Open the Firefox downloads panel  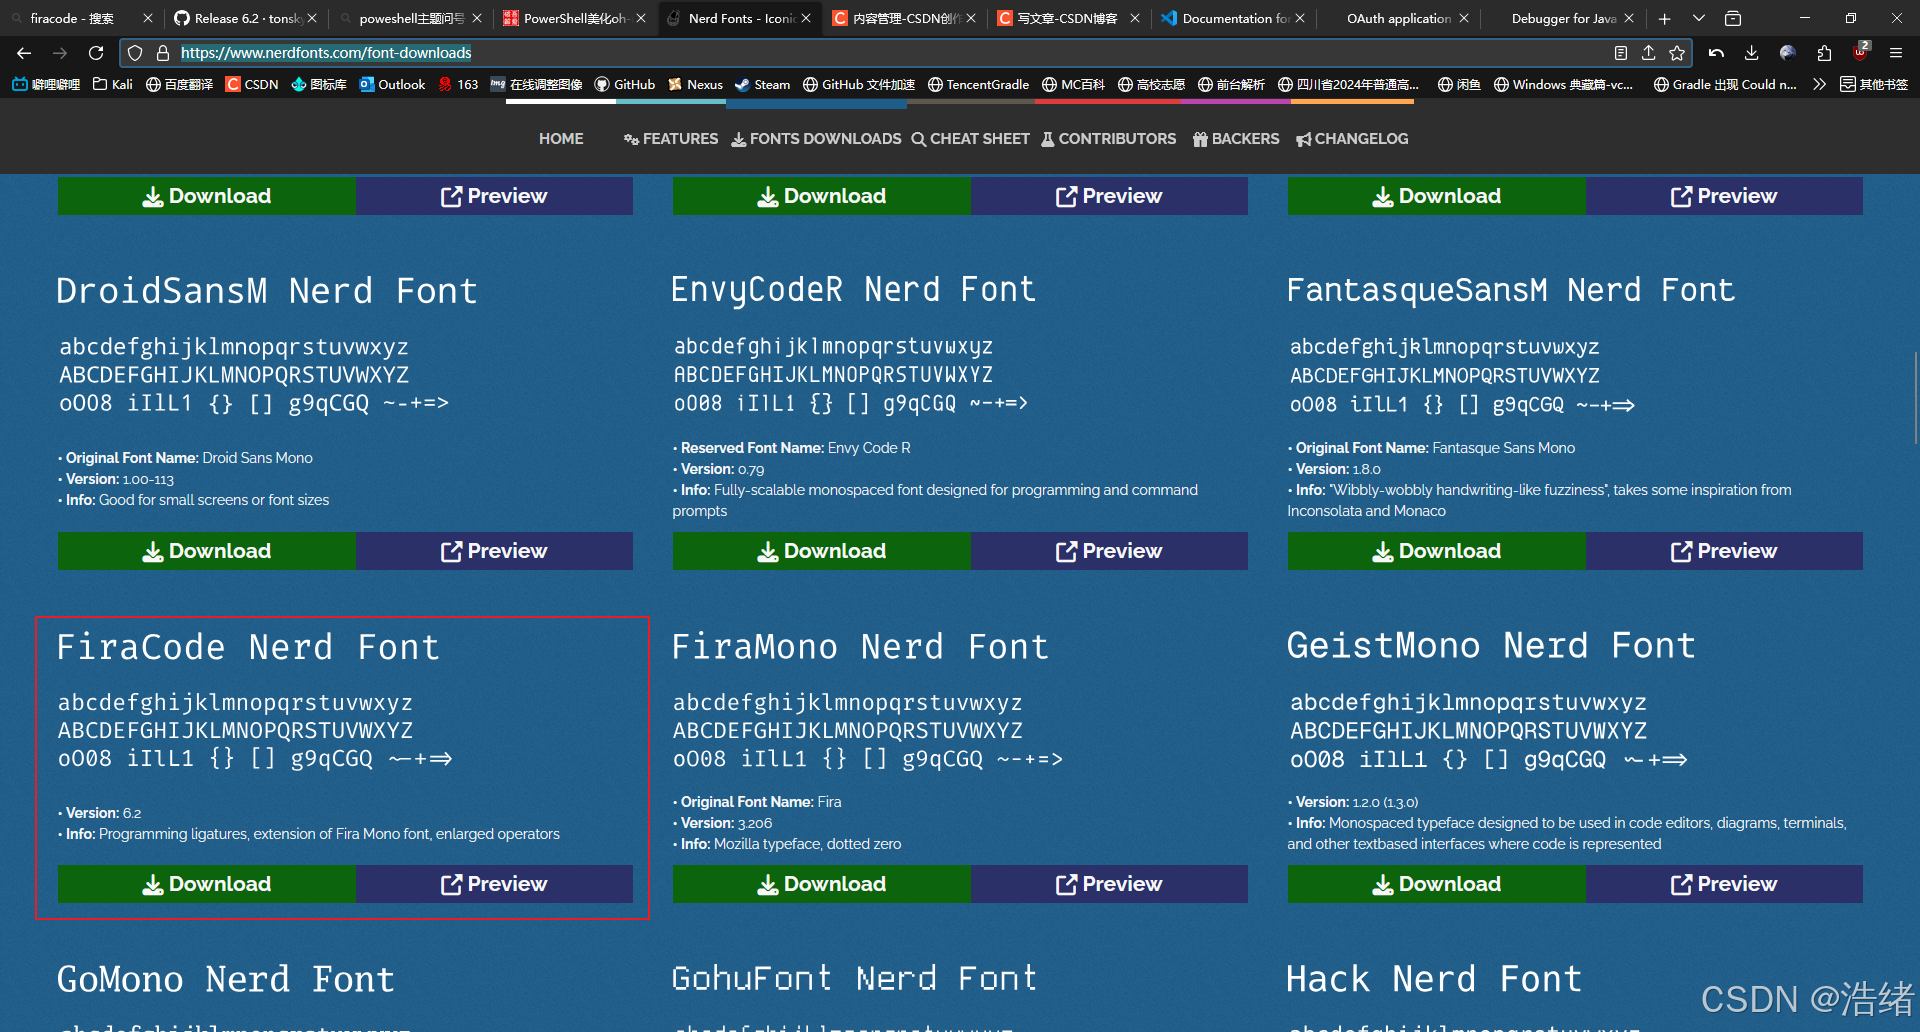click(x=1751, y=53)
